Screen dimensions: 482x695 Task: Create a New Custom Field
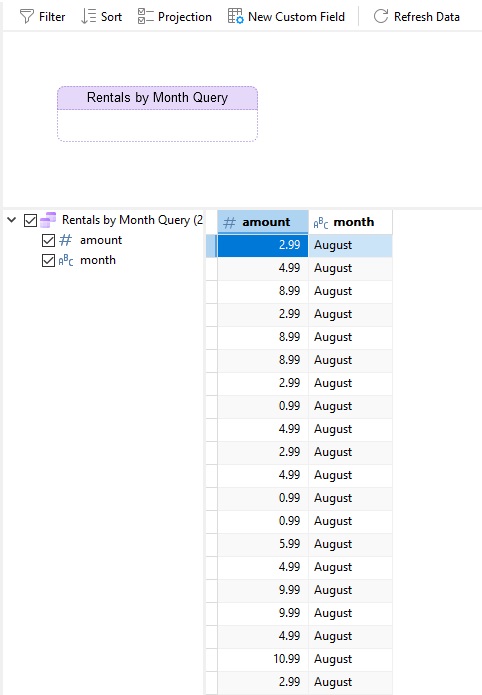286,16
